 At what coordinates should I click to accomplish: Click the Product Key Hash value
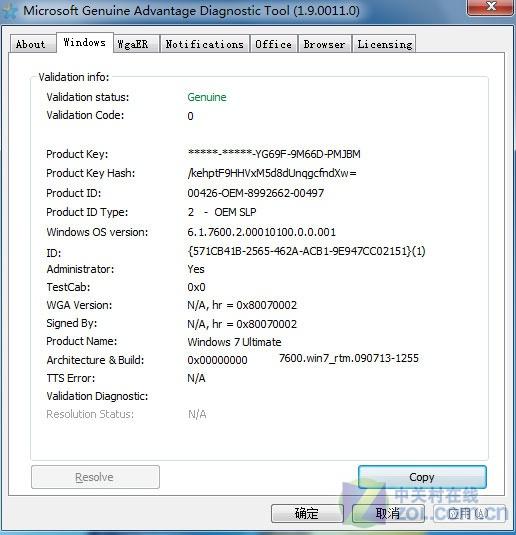(x=272, y=173)
